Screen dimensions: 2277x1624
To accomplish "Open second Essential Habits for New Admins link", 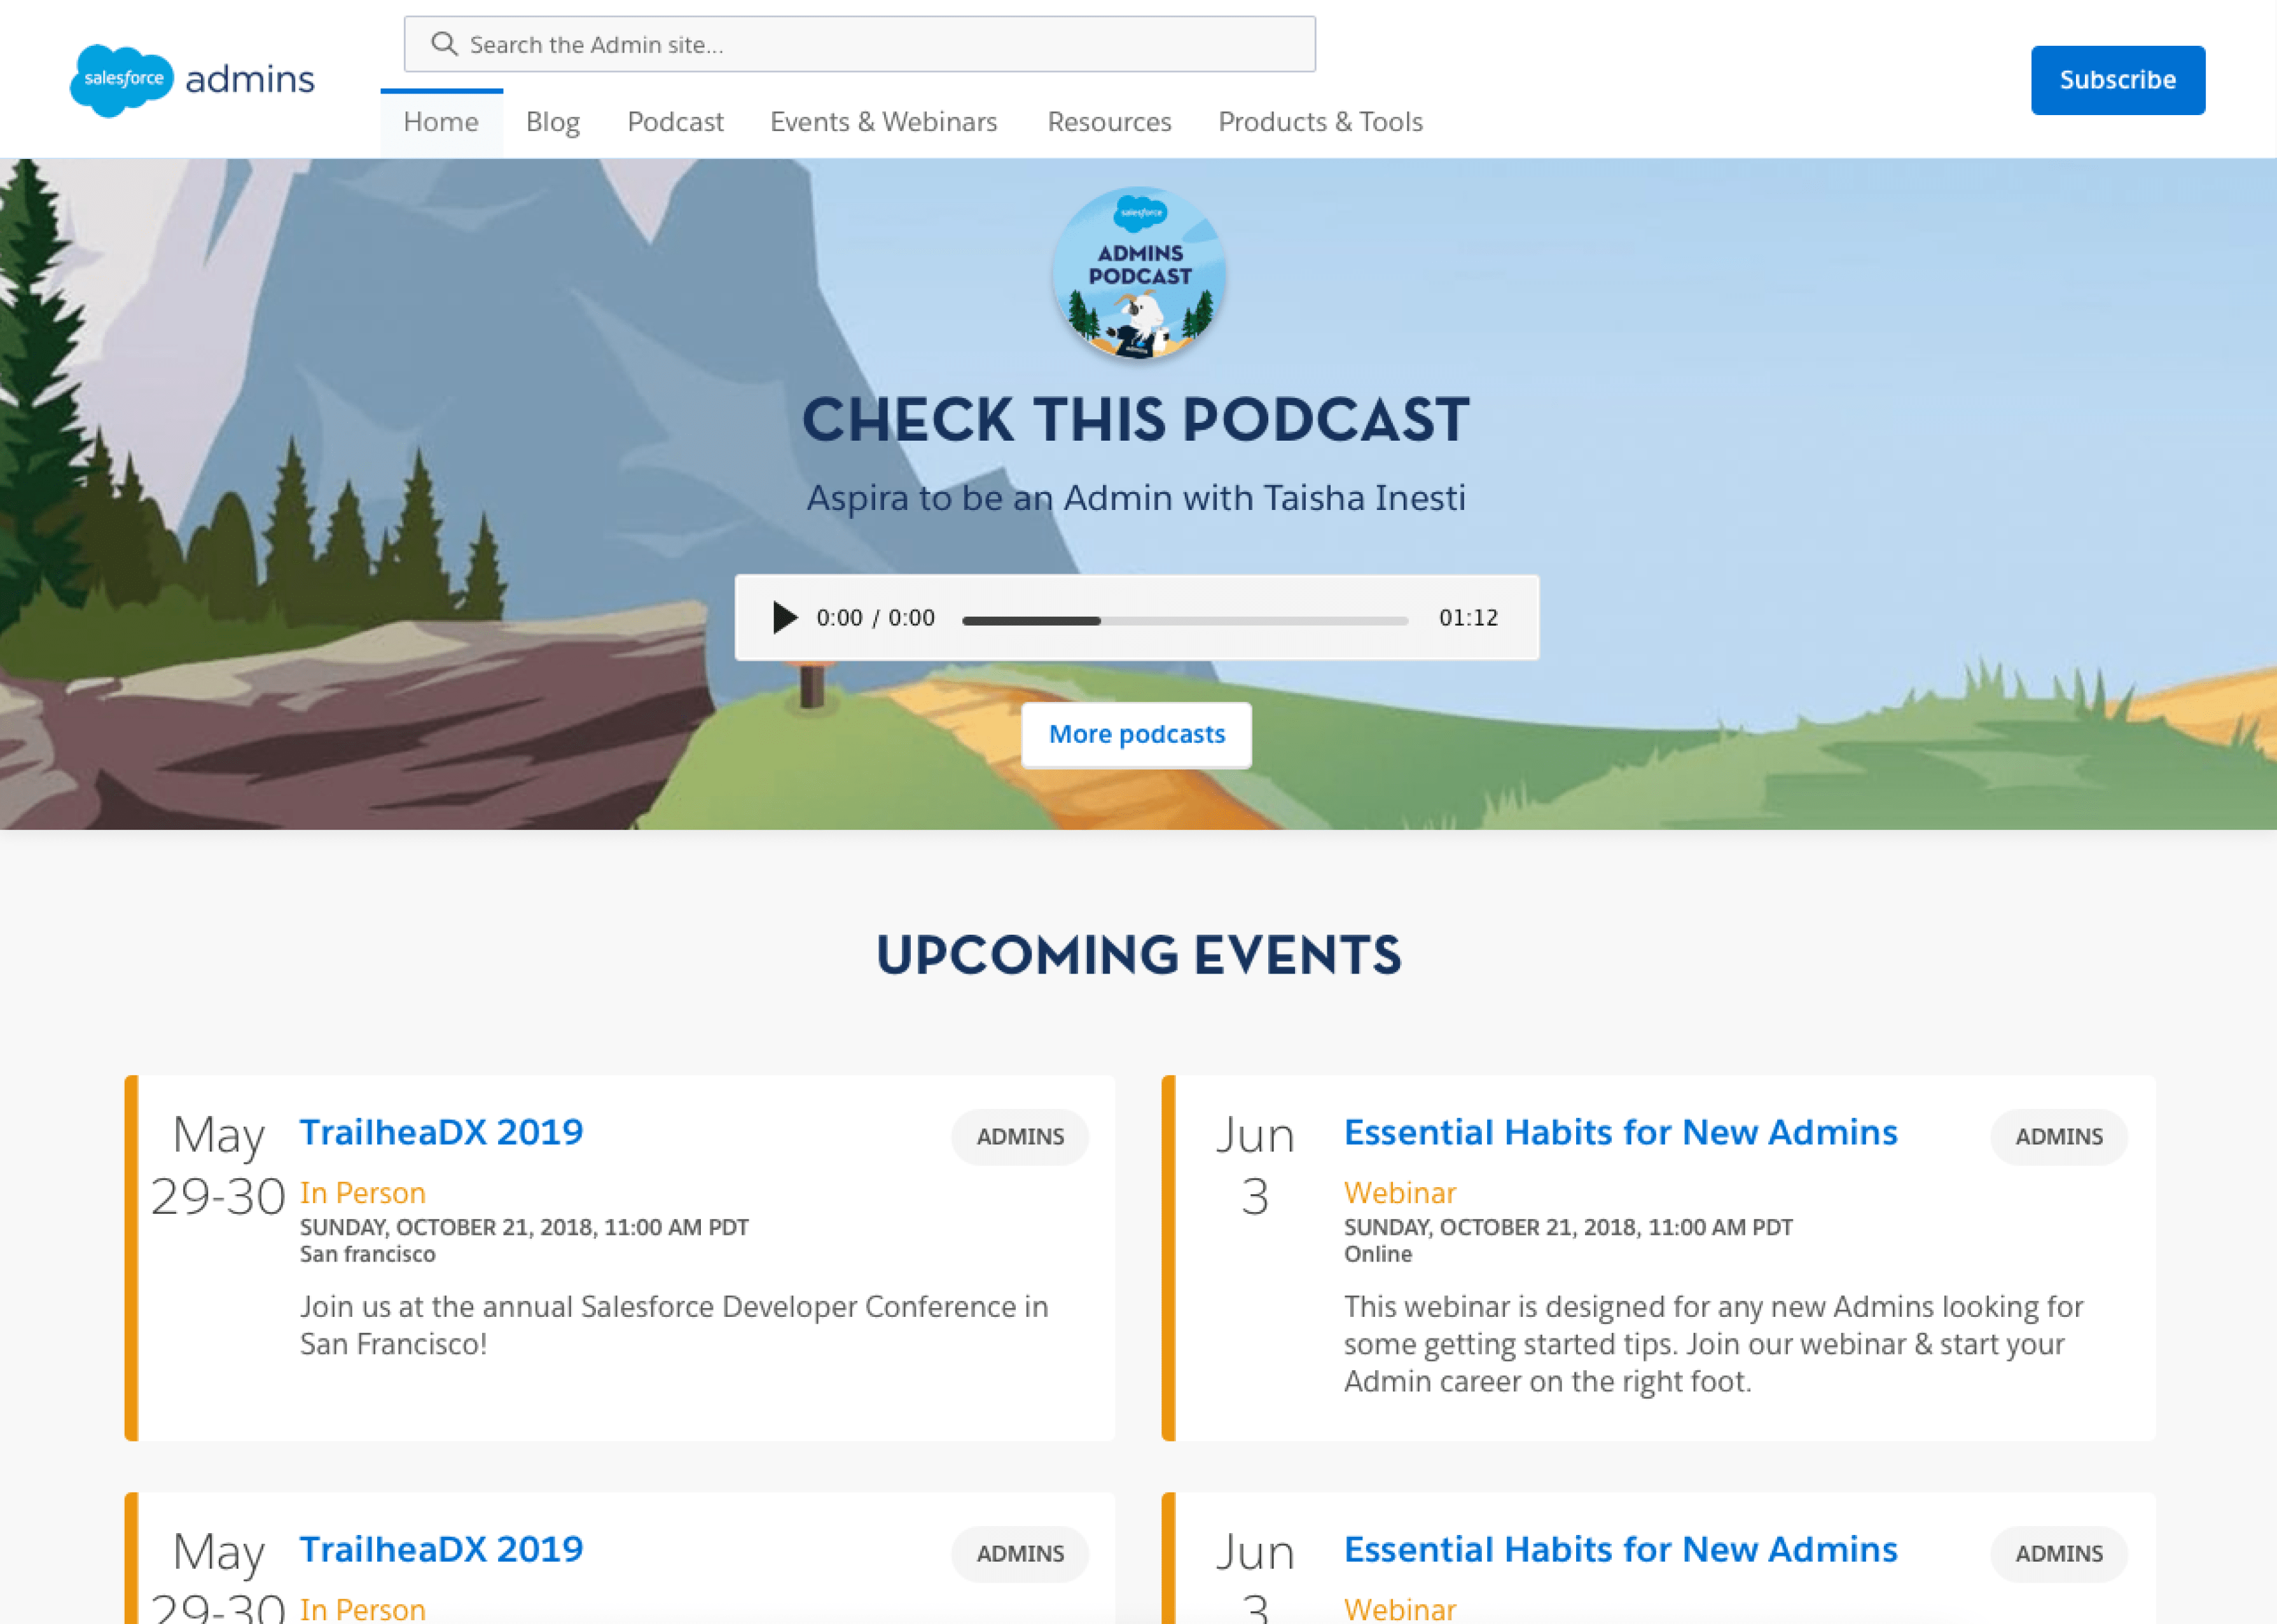I will [x=1620, y=1549].
